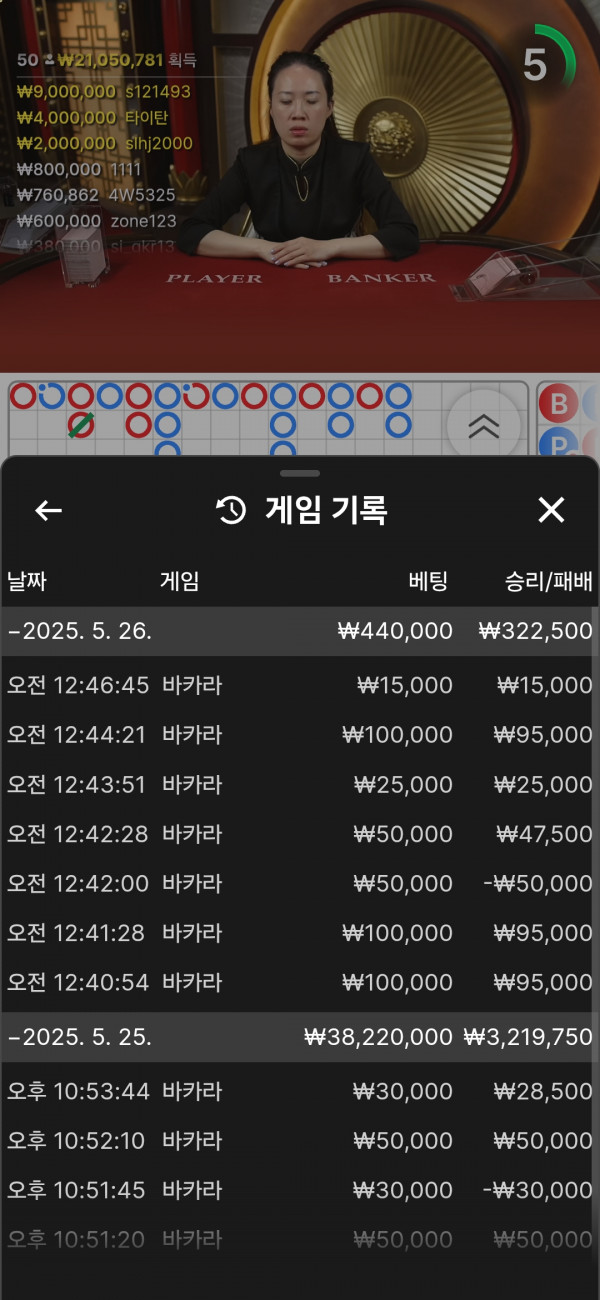The image size is (600, 1300).
Task: Open the 오후 10:53:44 바카라 record
Action: point(300,1091)
